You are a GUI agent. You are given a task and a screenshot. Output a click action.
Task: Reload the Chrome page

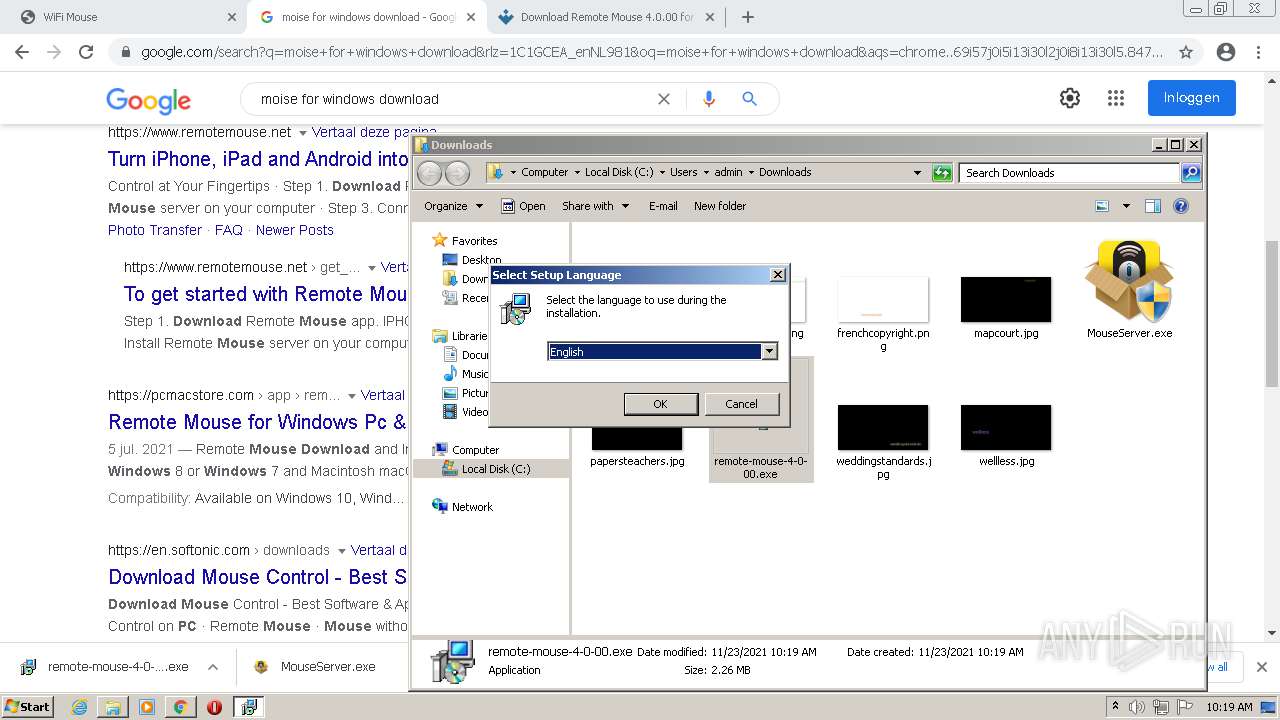86,52
